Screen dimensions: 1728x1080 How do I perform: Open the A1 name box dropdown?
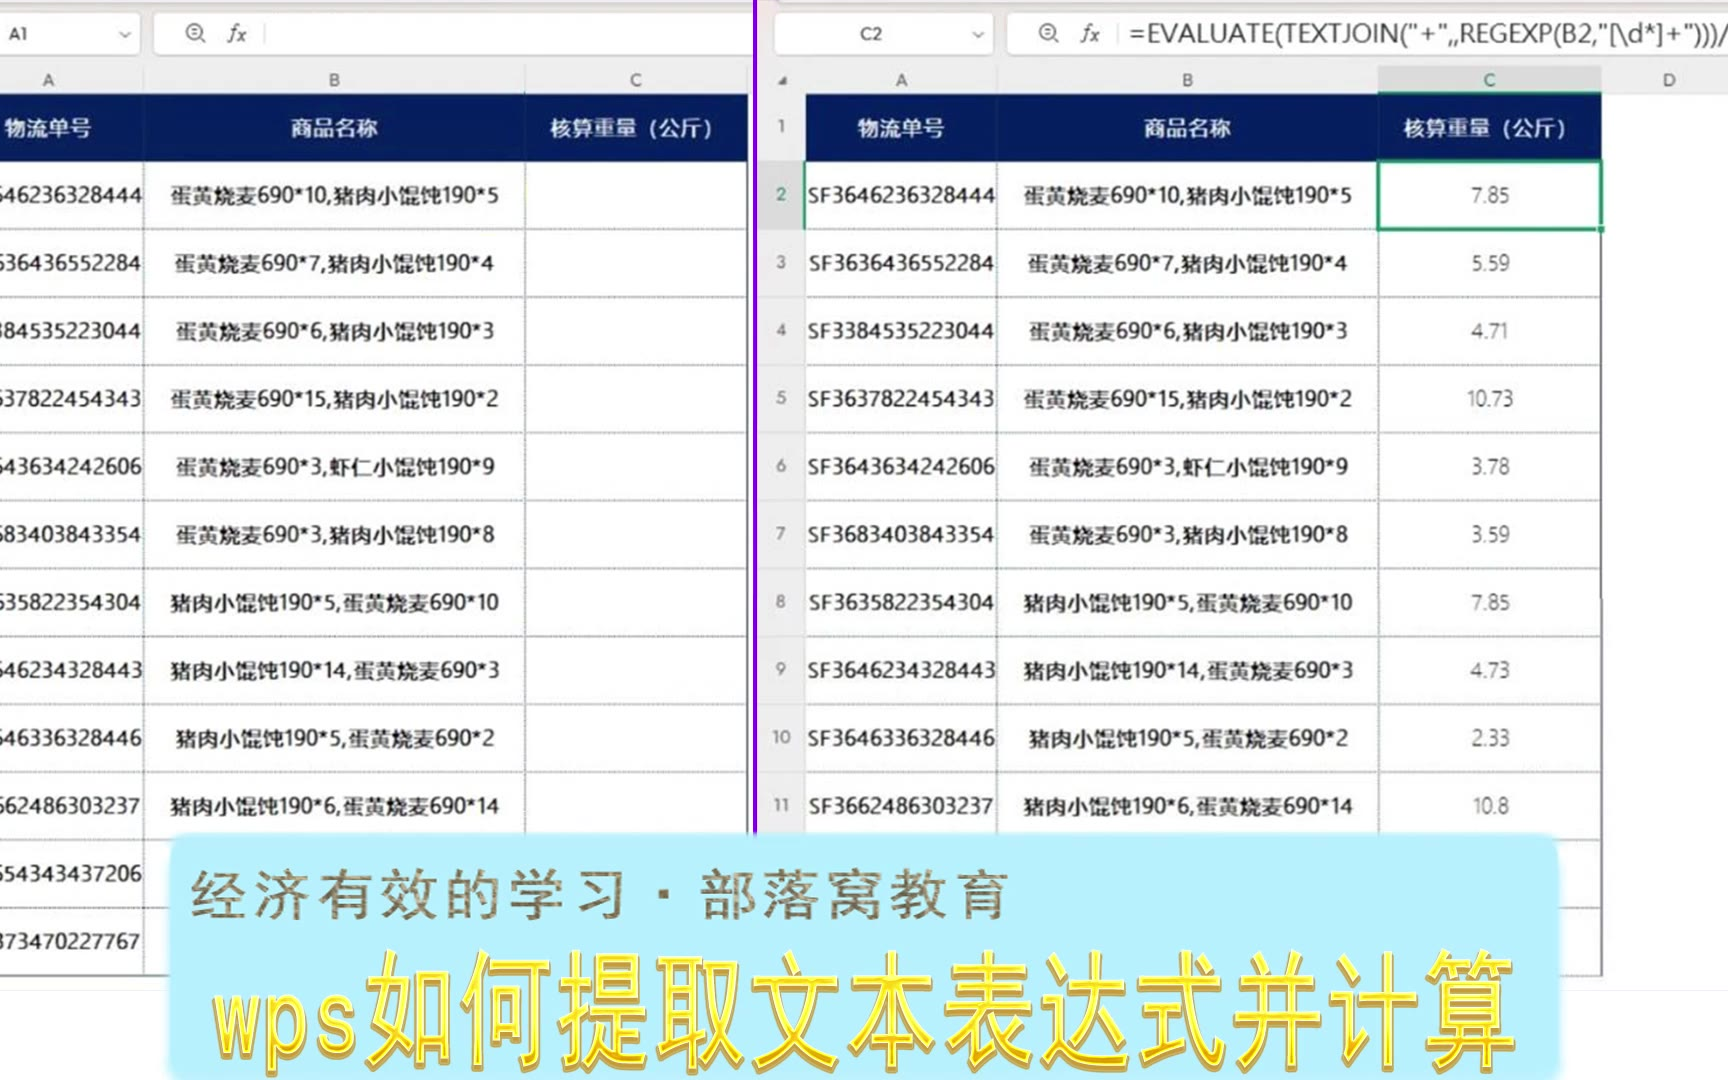(x=124, y=34)
